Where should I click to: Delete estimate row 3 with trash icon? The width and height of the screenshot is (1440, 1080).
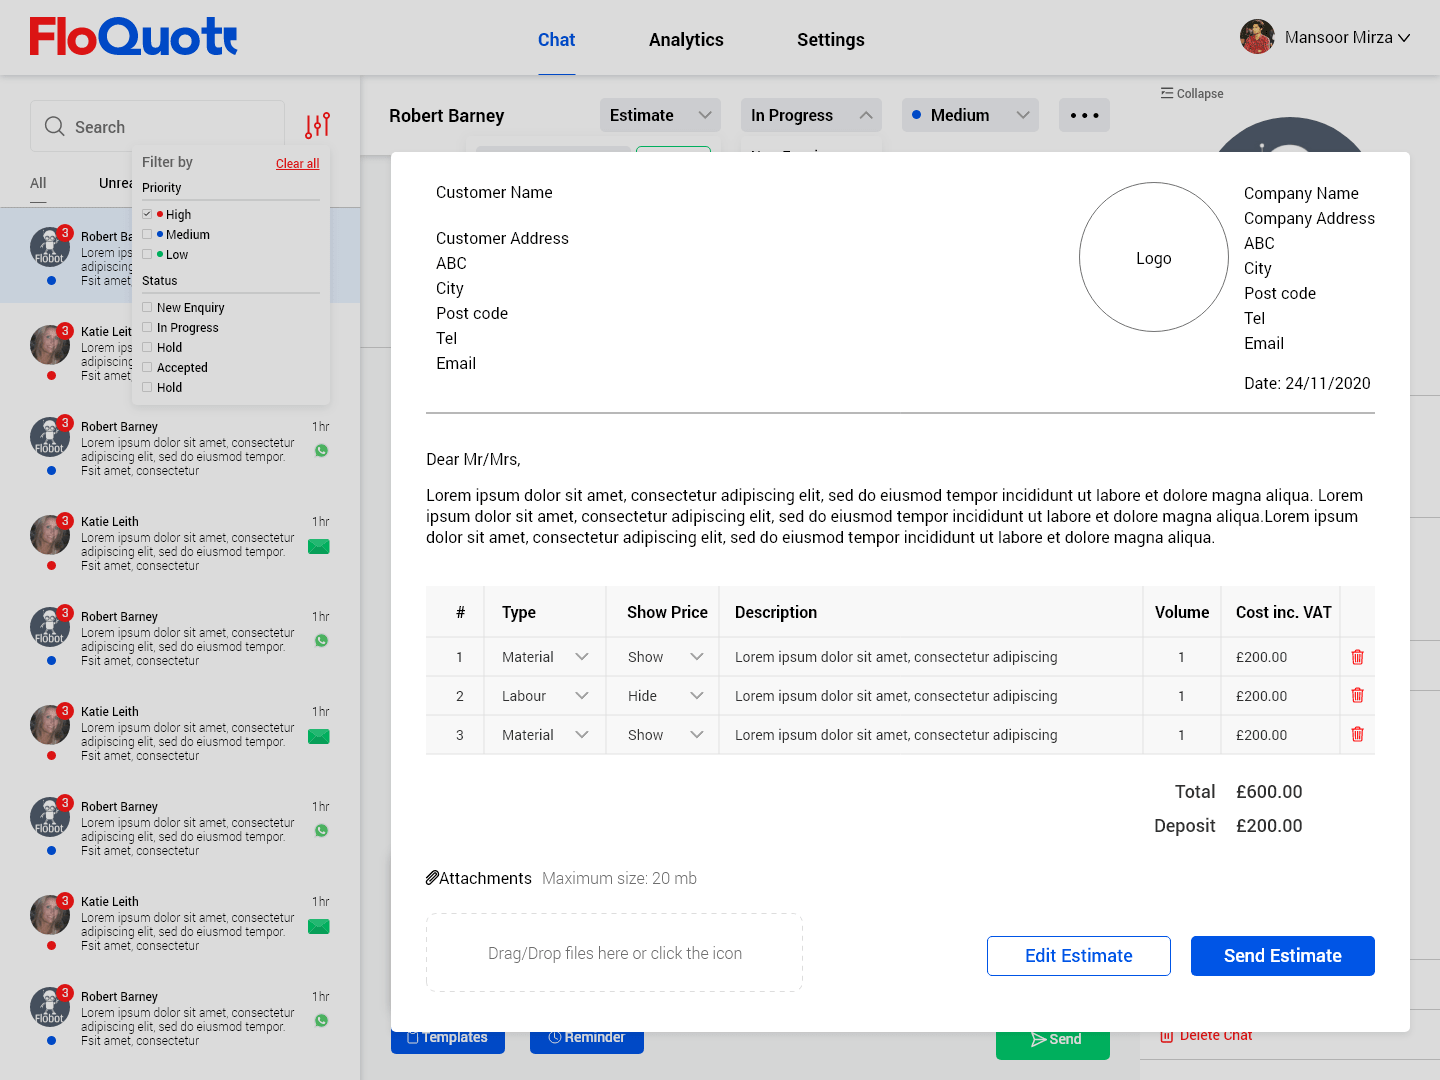1357,734
